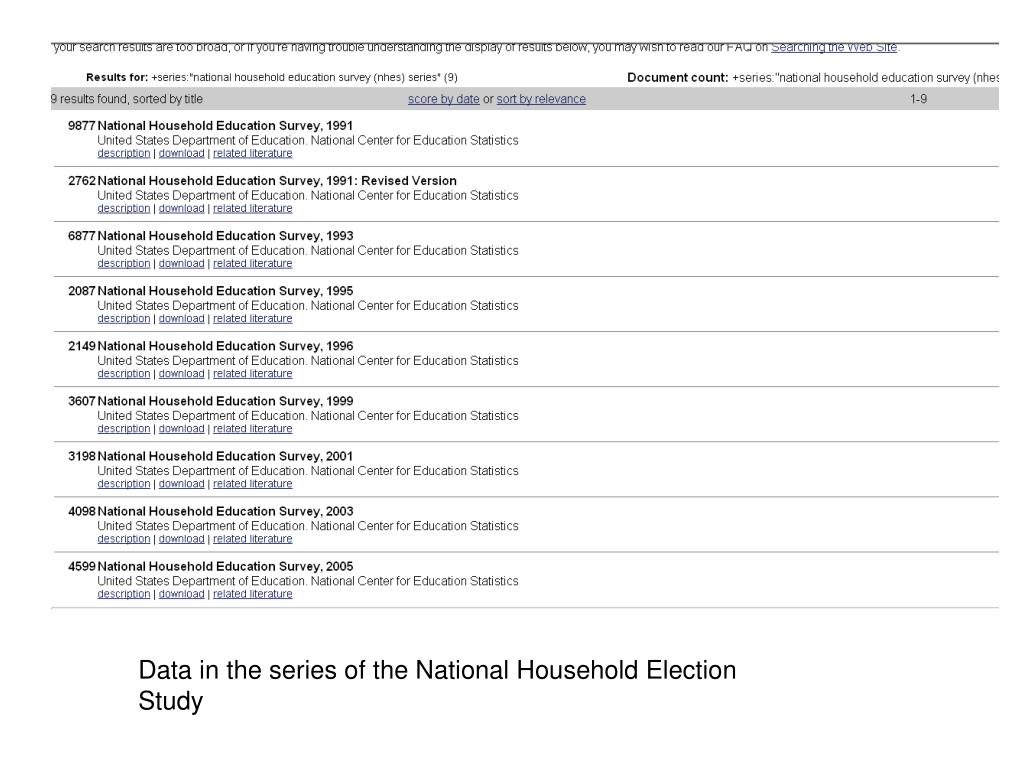Open the Searching the Web Site FAQ link
This screenshot has width=1024, height=768.
(834, 48)
